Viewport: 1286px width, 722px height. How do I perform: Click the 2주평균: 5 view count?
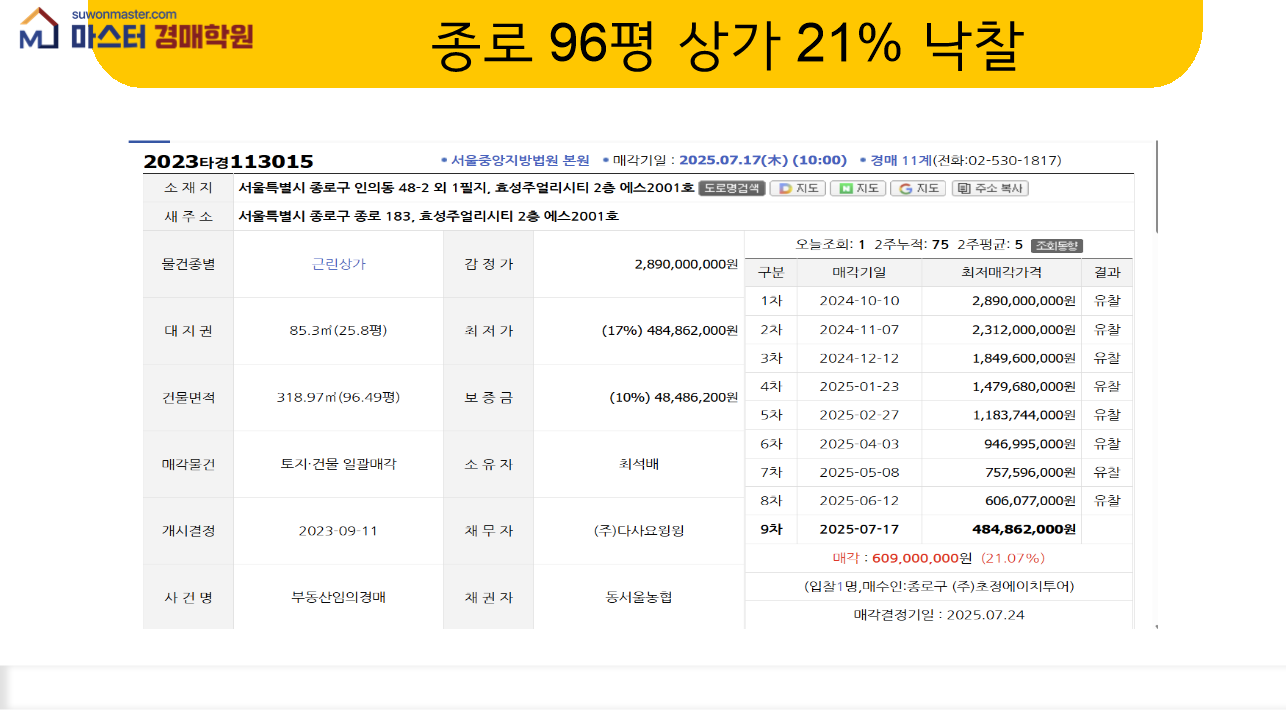[x=990, y=245]
